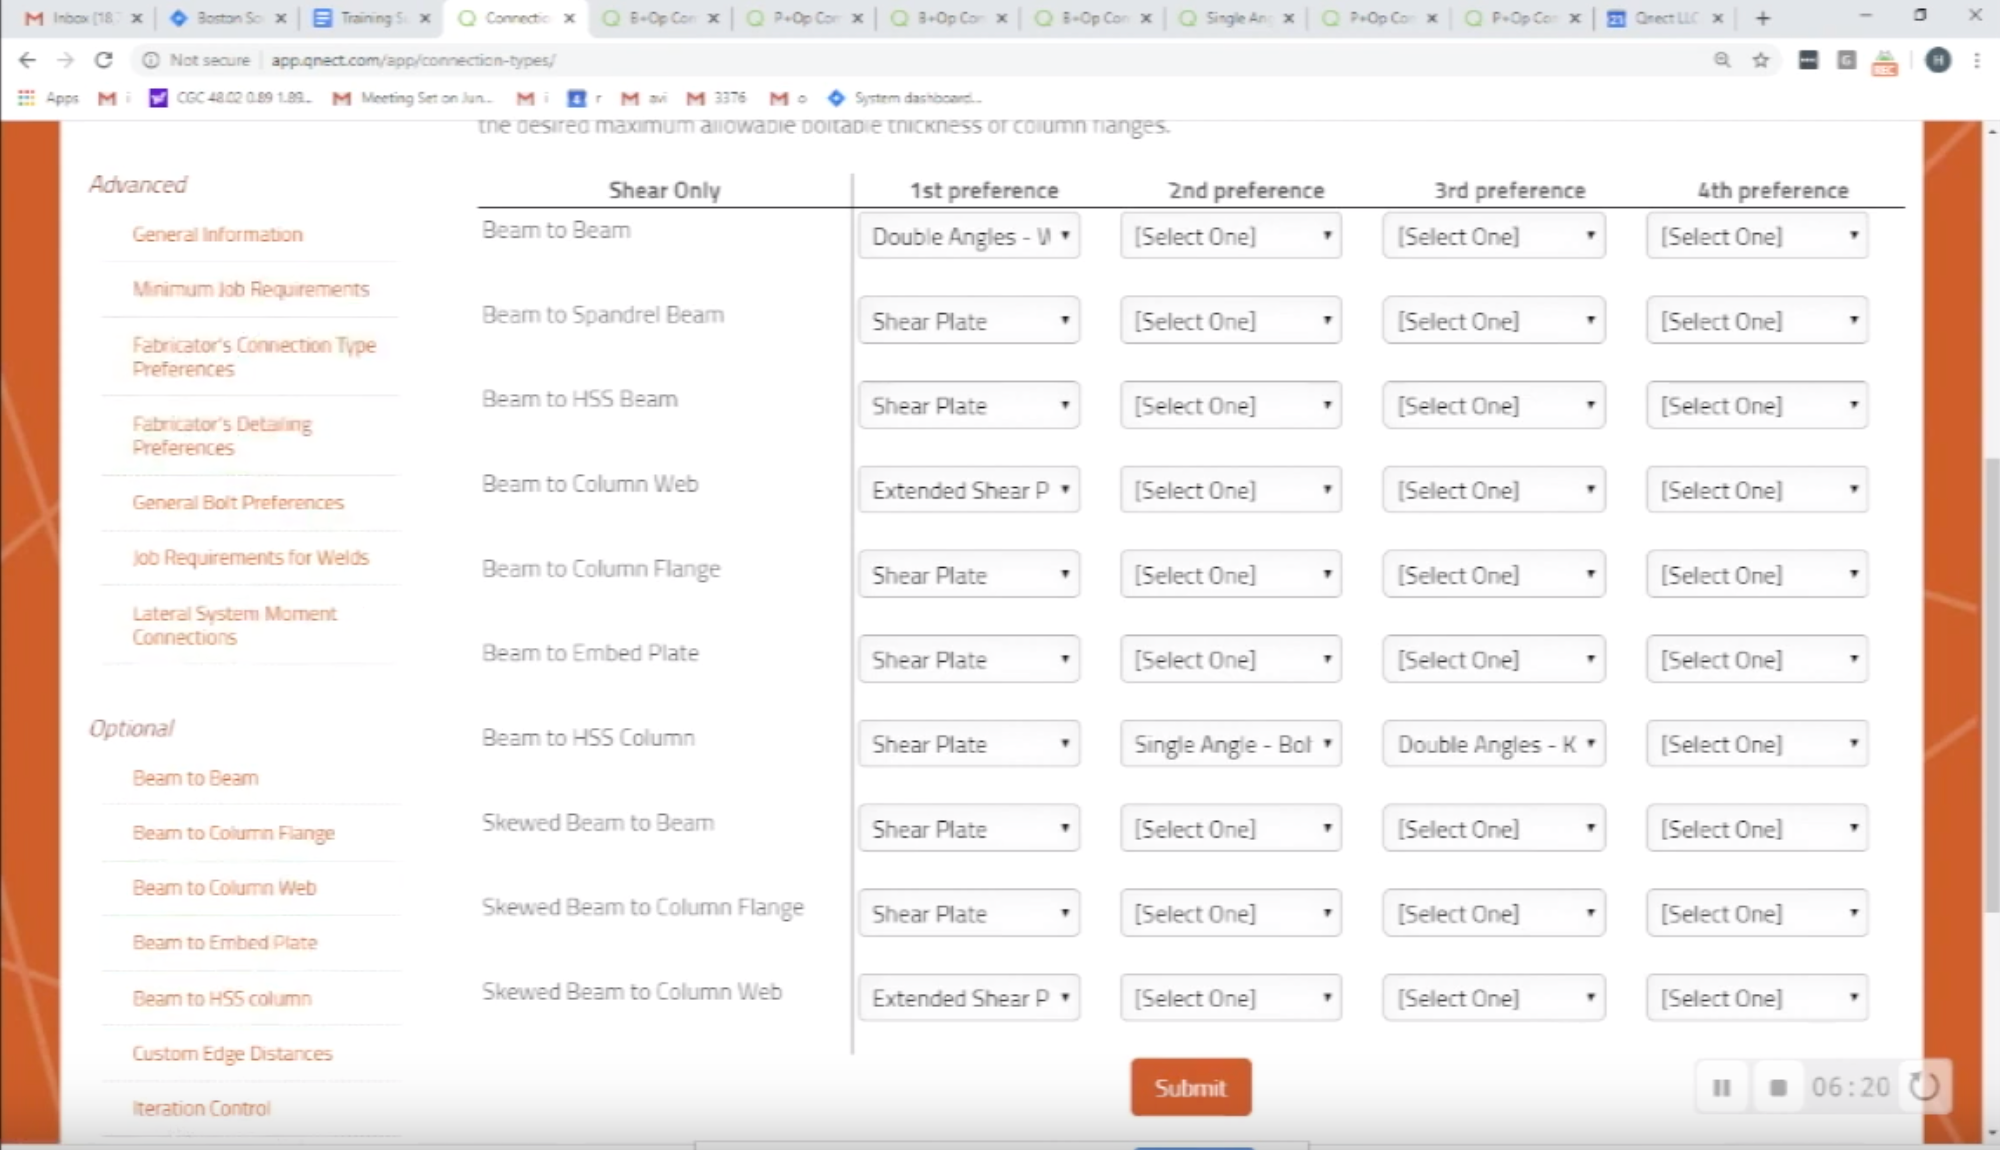Screen dimensions: 2000x1150
Task: Open Beam to Embed Plate optional section
Action: 224,941
